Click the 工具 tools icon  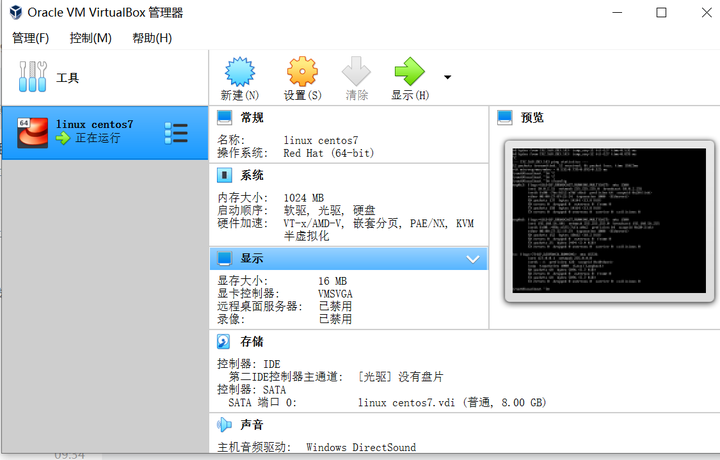(32, 77)
